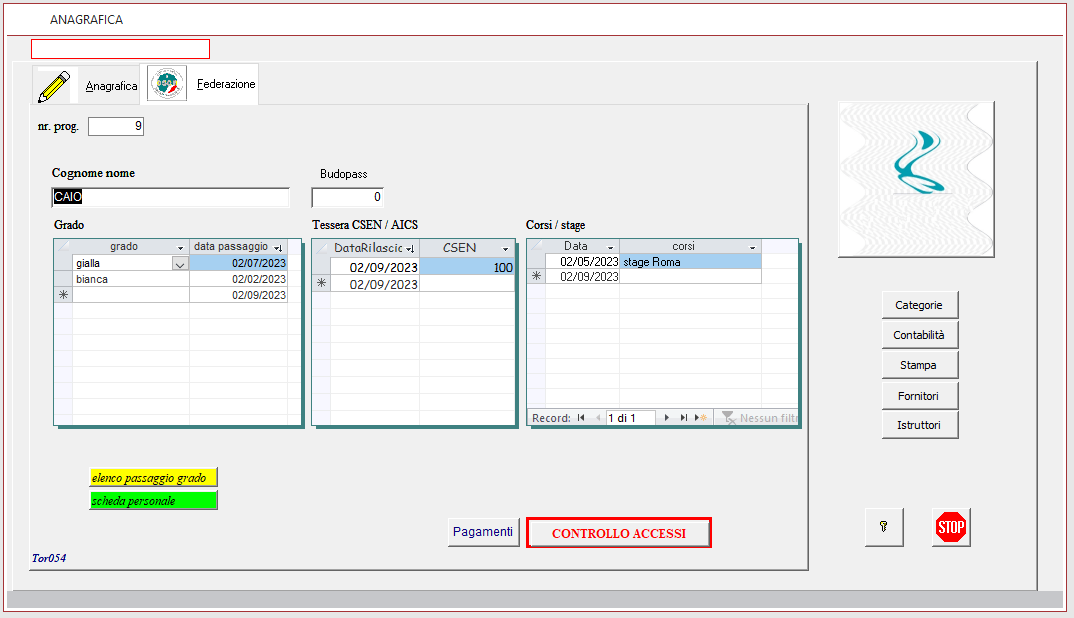This screenshot has width=1074, height=618.
Task: Switch to Anagrafica tab
Action: coord(87,86)
